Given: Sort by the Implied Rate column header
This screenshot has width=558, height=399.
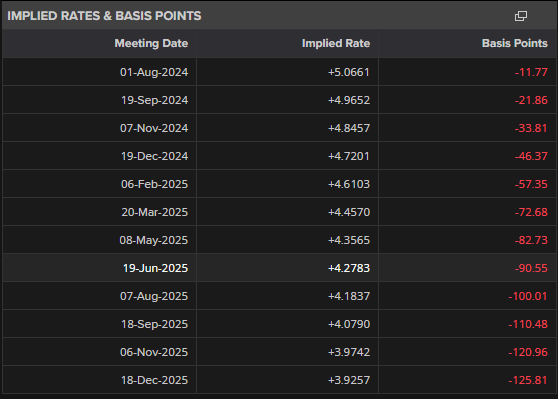Looking at the screenshot, I should click(336, 43).
